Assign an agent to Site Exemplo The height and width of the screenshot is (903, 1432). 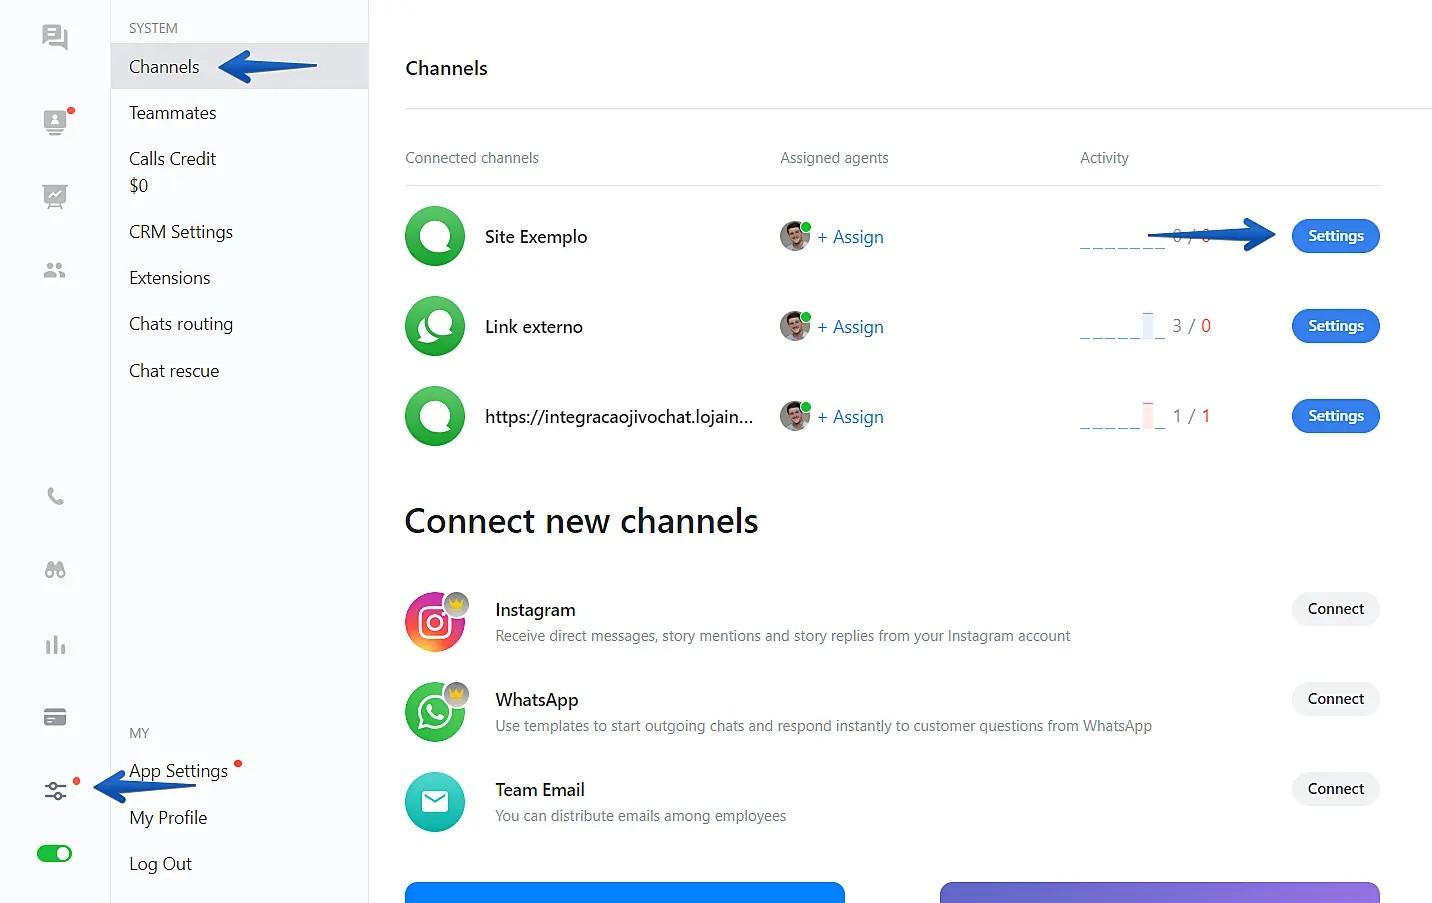point(850,237)
